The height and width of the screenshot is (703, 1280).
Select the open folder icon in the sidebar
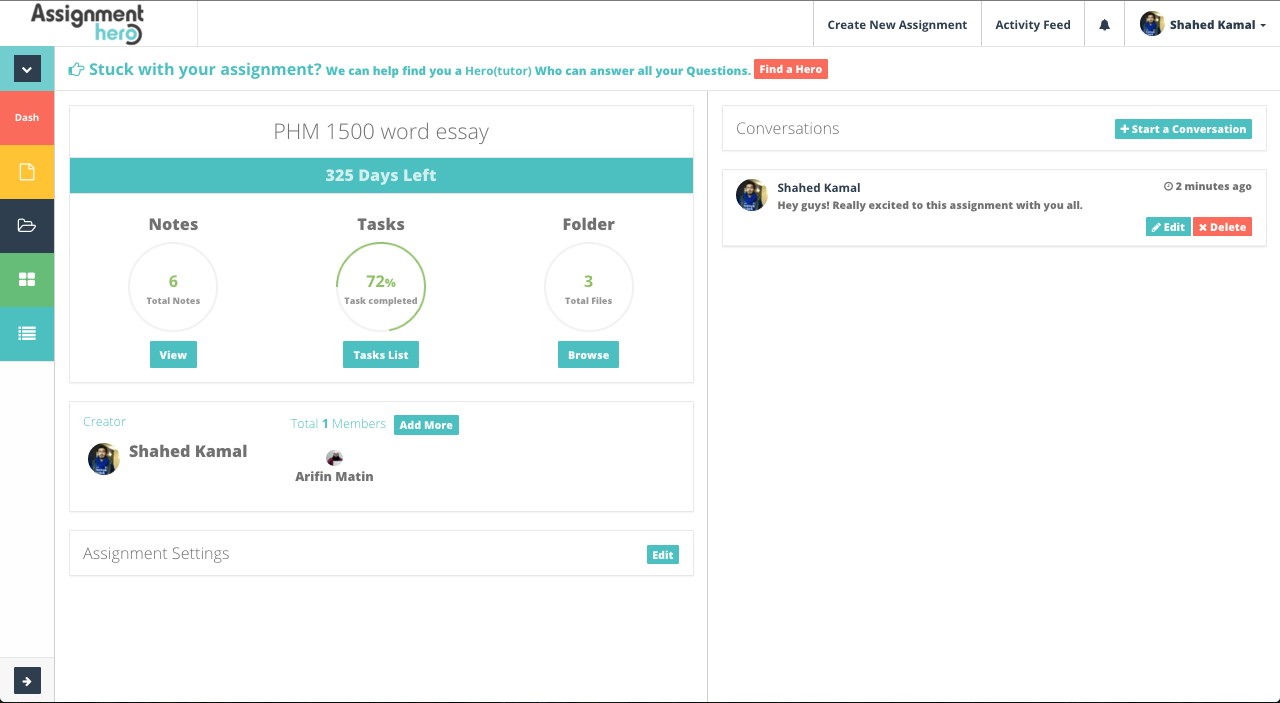pos(27,226)
